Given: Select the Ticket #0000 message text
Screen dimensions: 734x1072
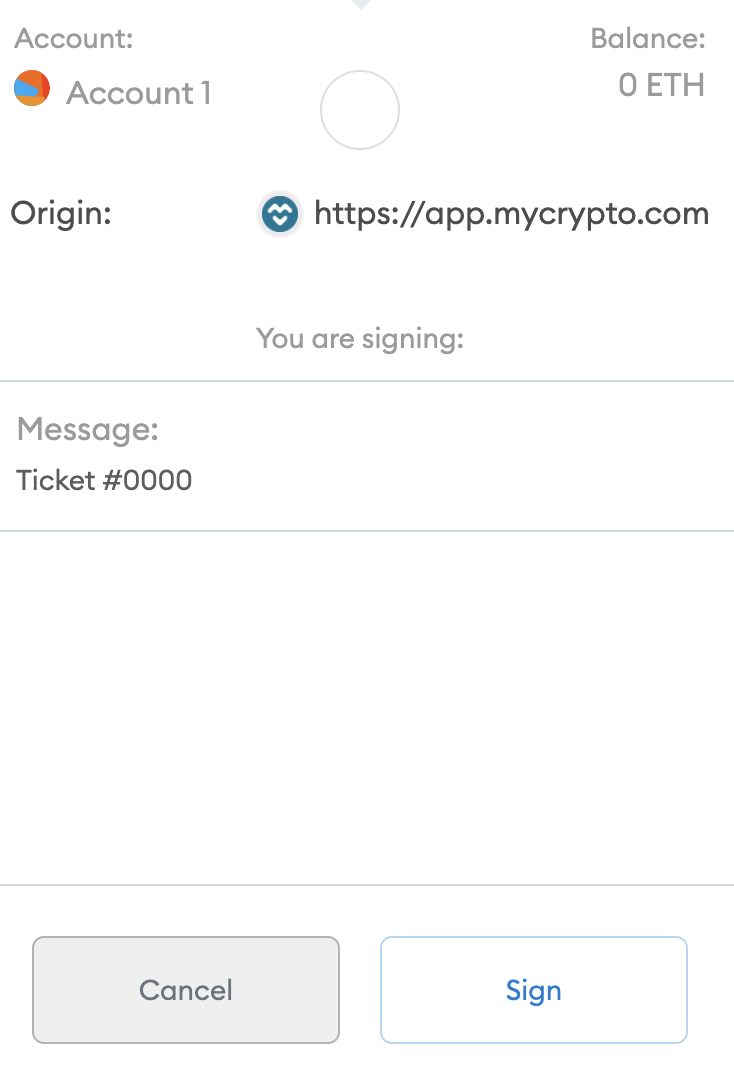Looking at the screenshot, I should pos(103,481).
